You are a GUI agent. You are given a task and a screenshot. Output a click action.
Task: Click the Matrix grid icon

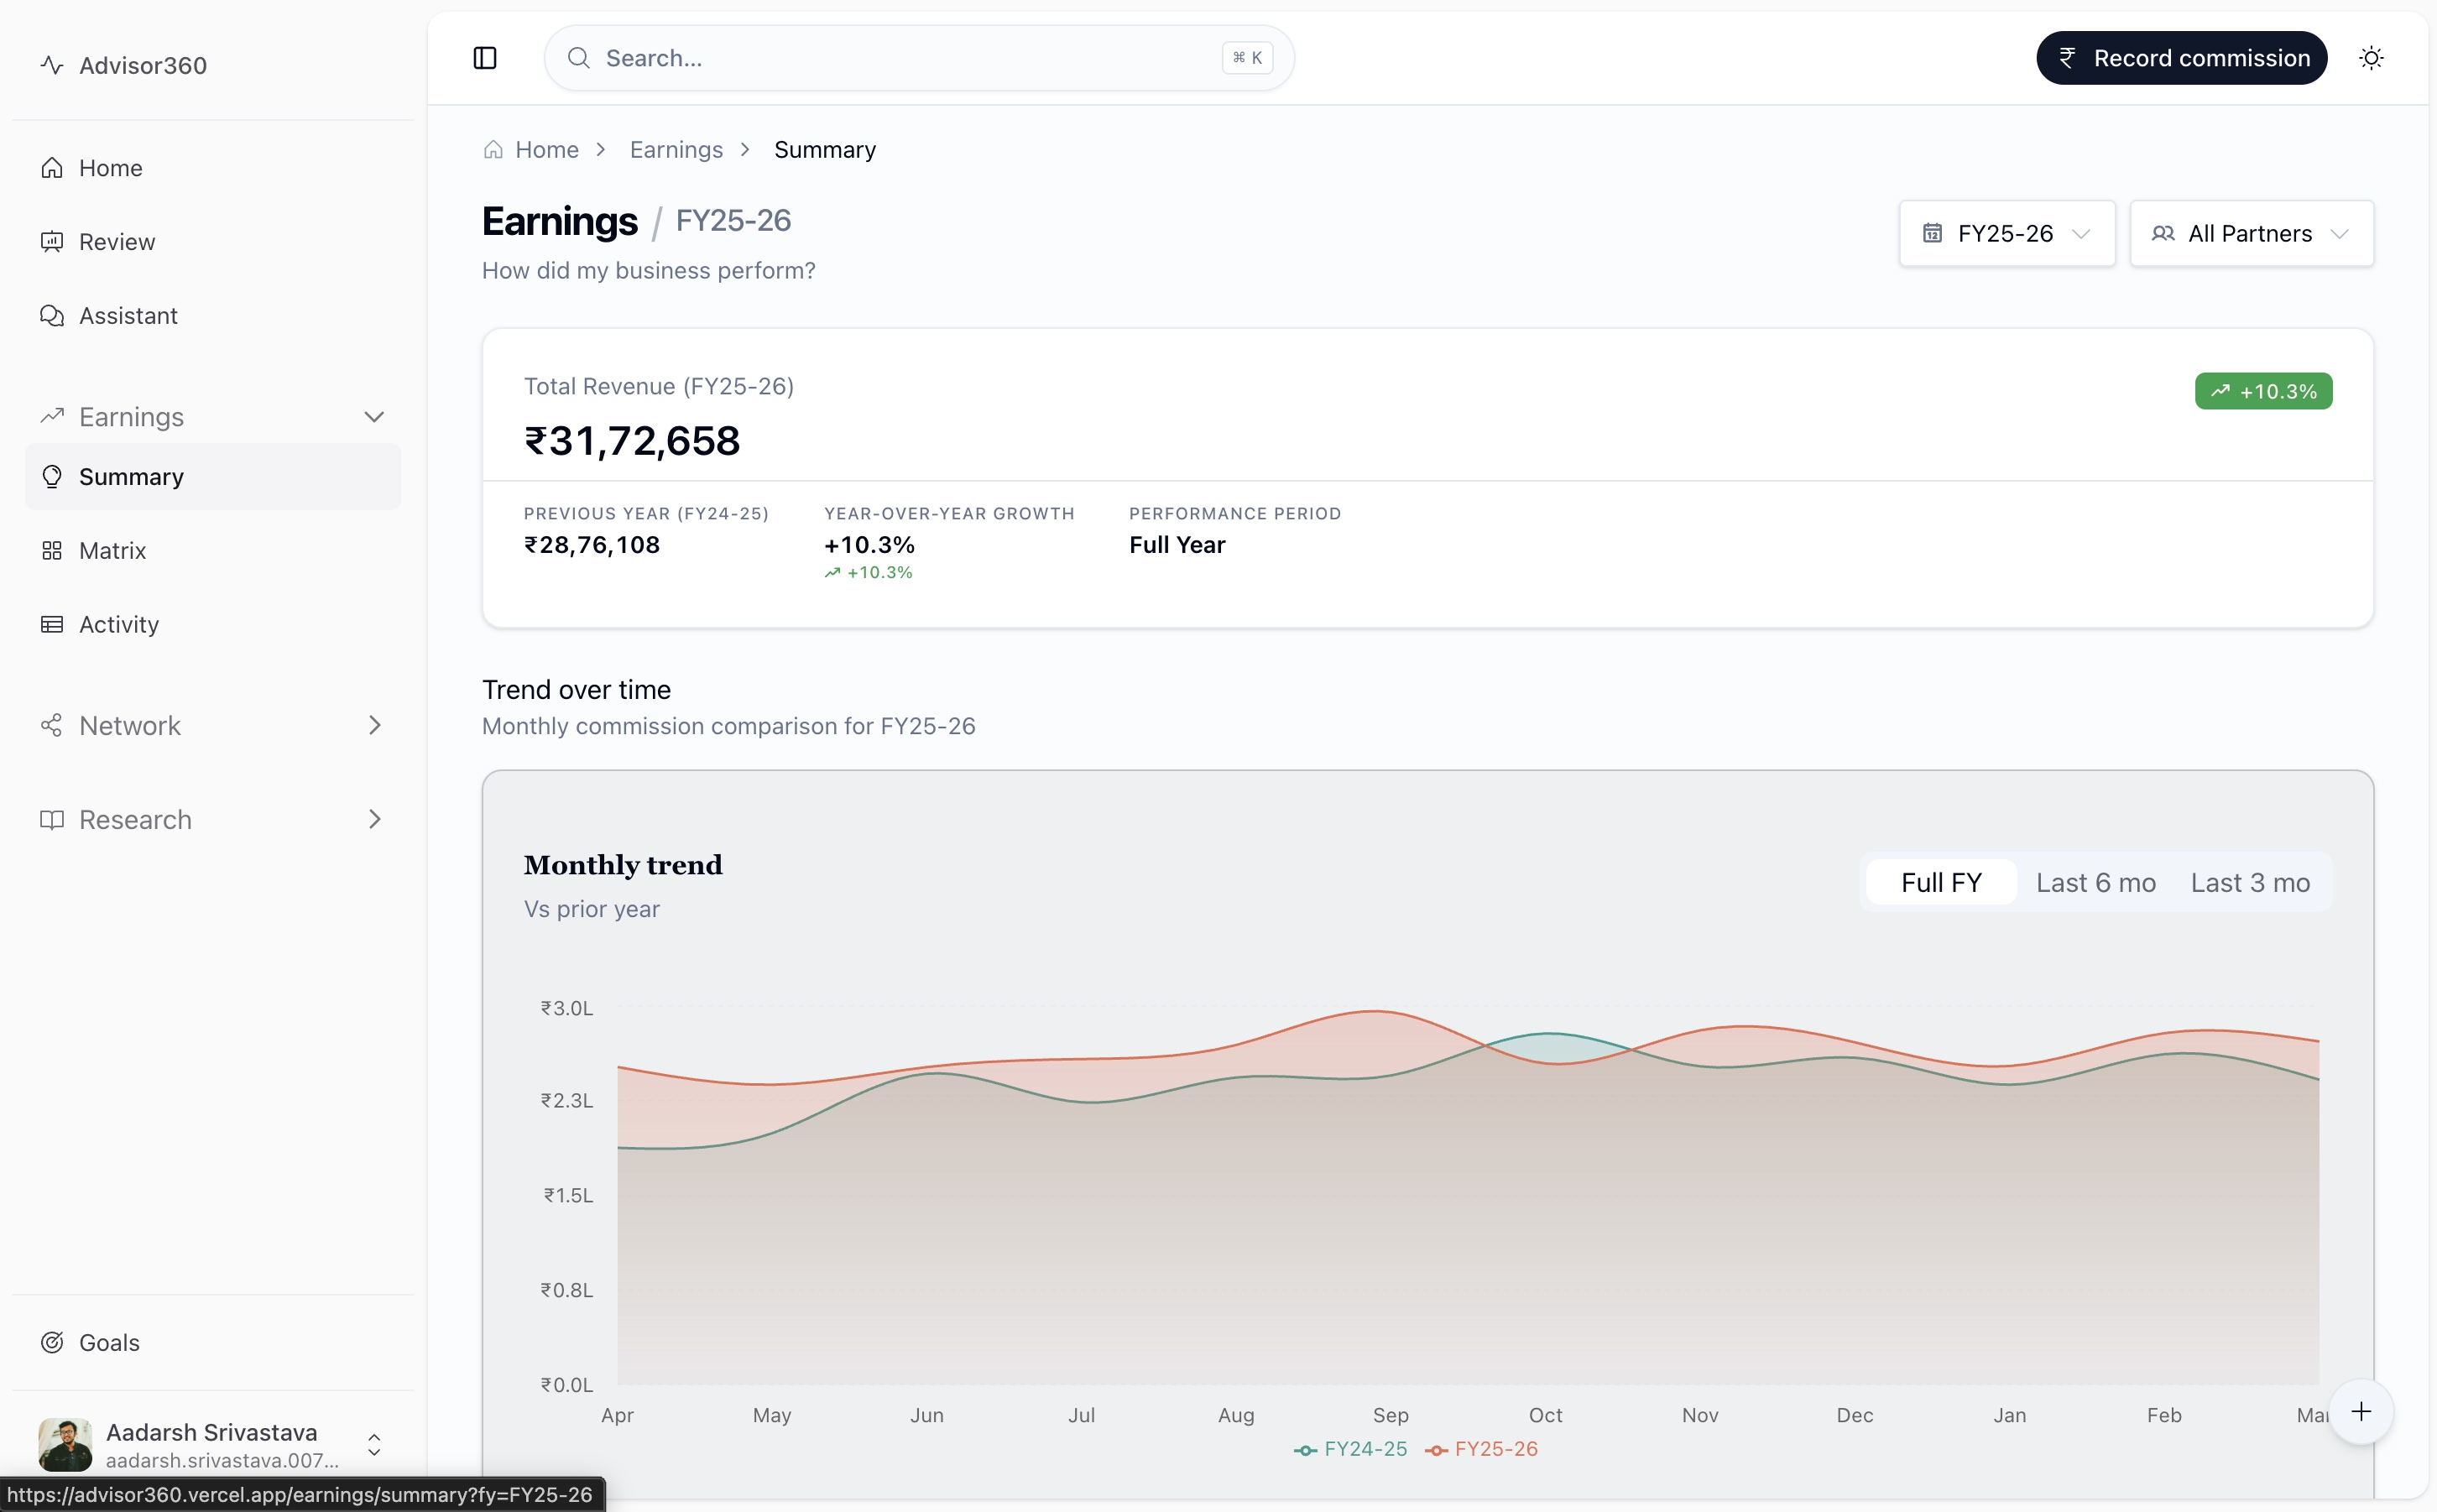click(52, 551)
